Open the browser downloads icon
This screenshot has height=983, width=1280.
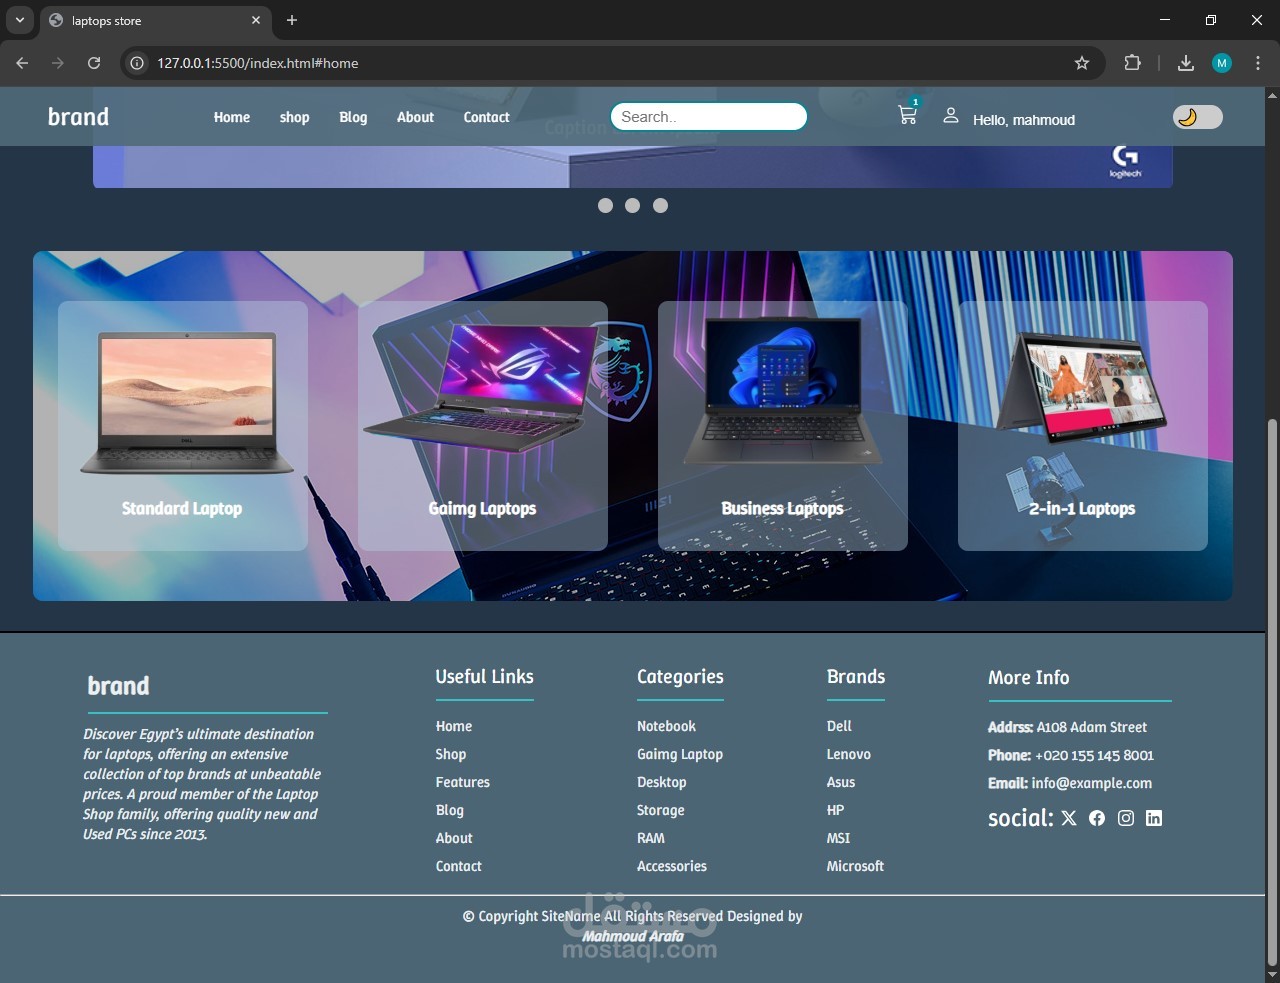tap(1186, 63)
